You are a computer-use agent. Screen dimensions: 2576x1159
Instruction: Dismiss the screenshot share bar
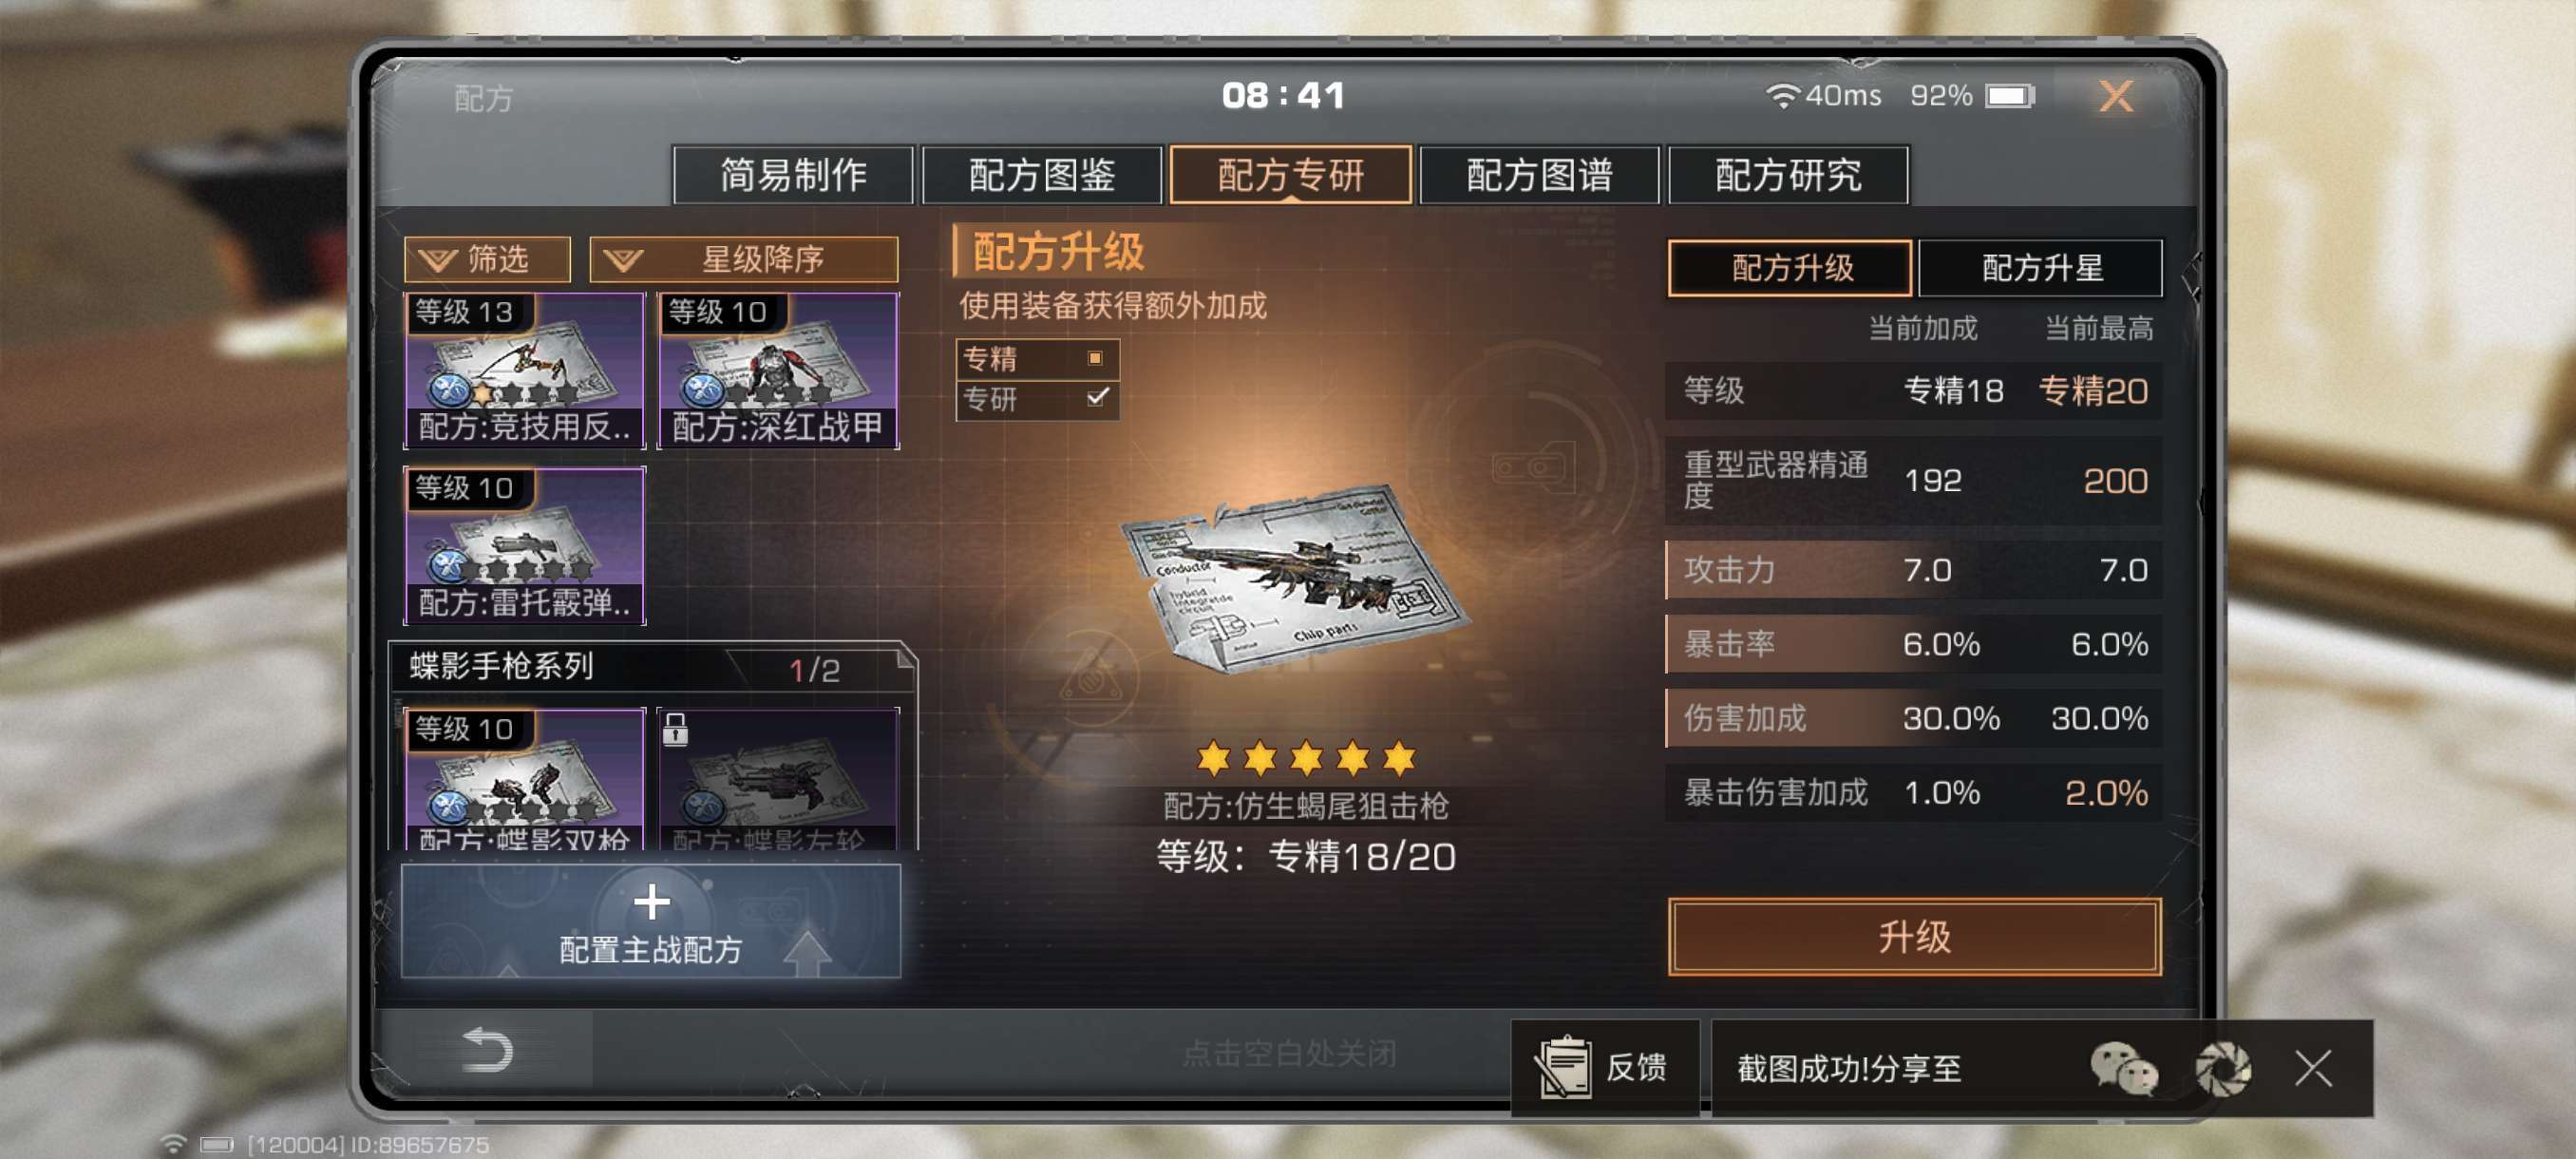click(x=2313, y=1068)
